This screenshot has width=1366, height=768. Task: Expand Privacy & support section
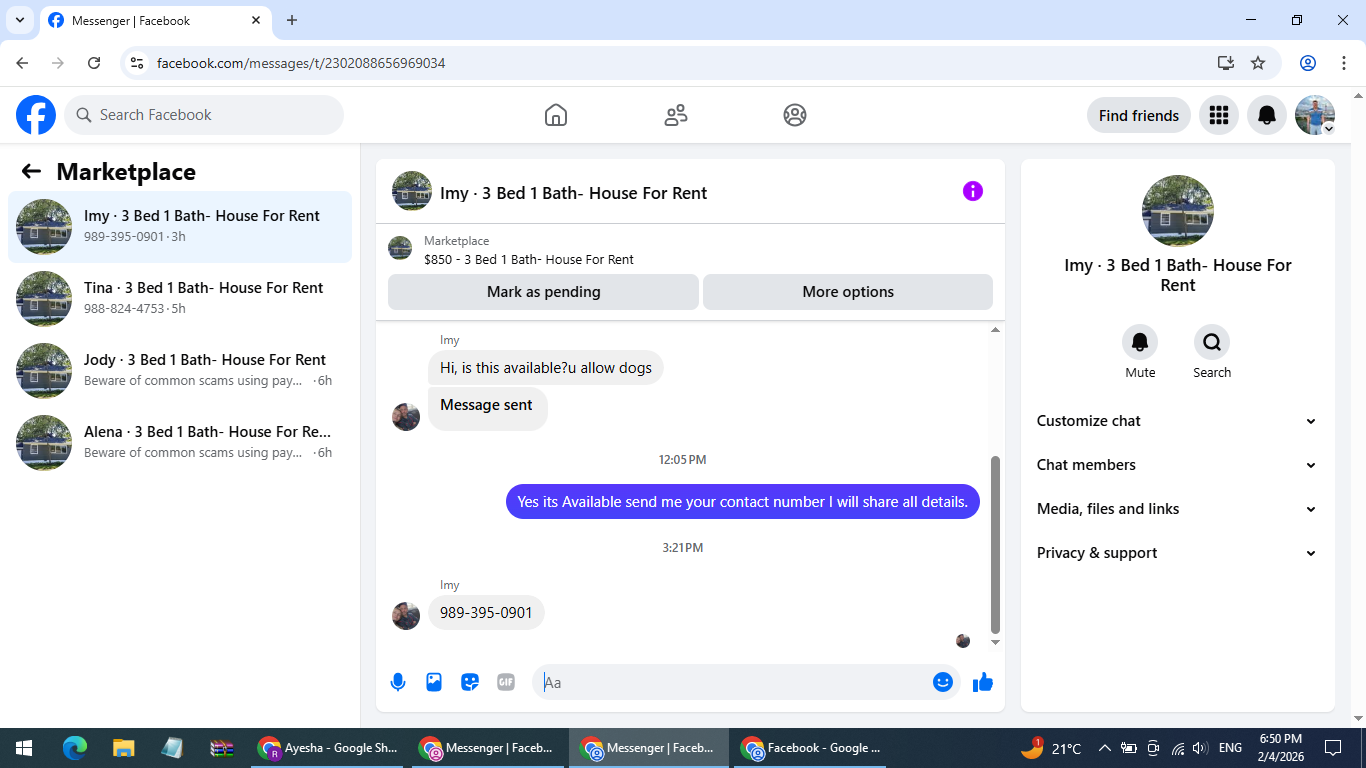click(x=1177, y=553)
